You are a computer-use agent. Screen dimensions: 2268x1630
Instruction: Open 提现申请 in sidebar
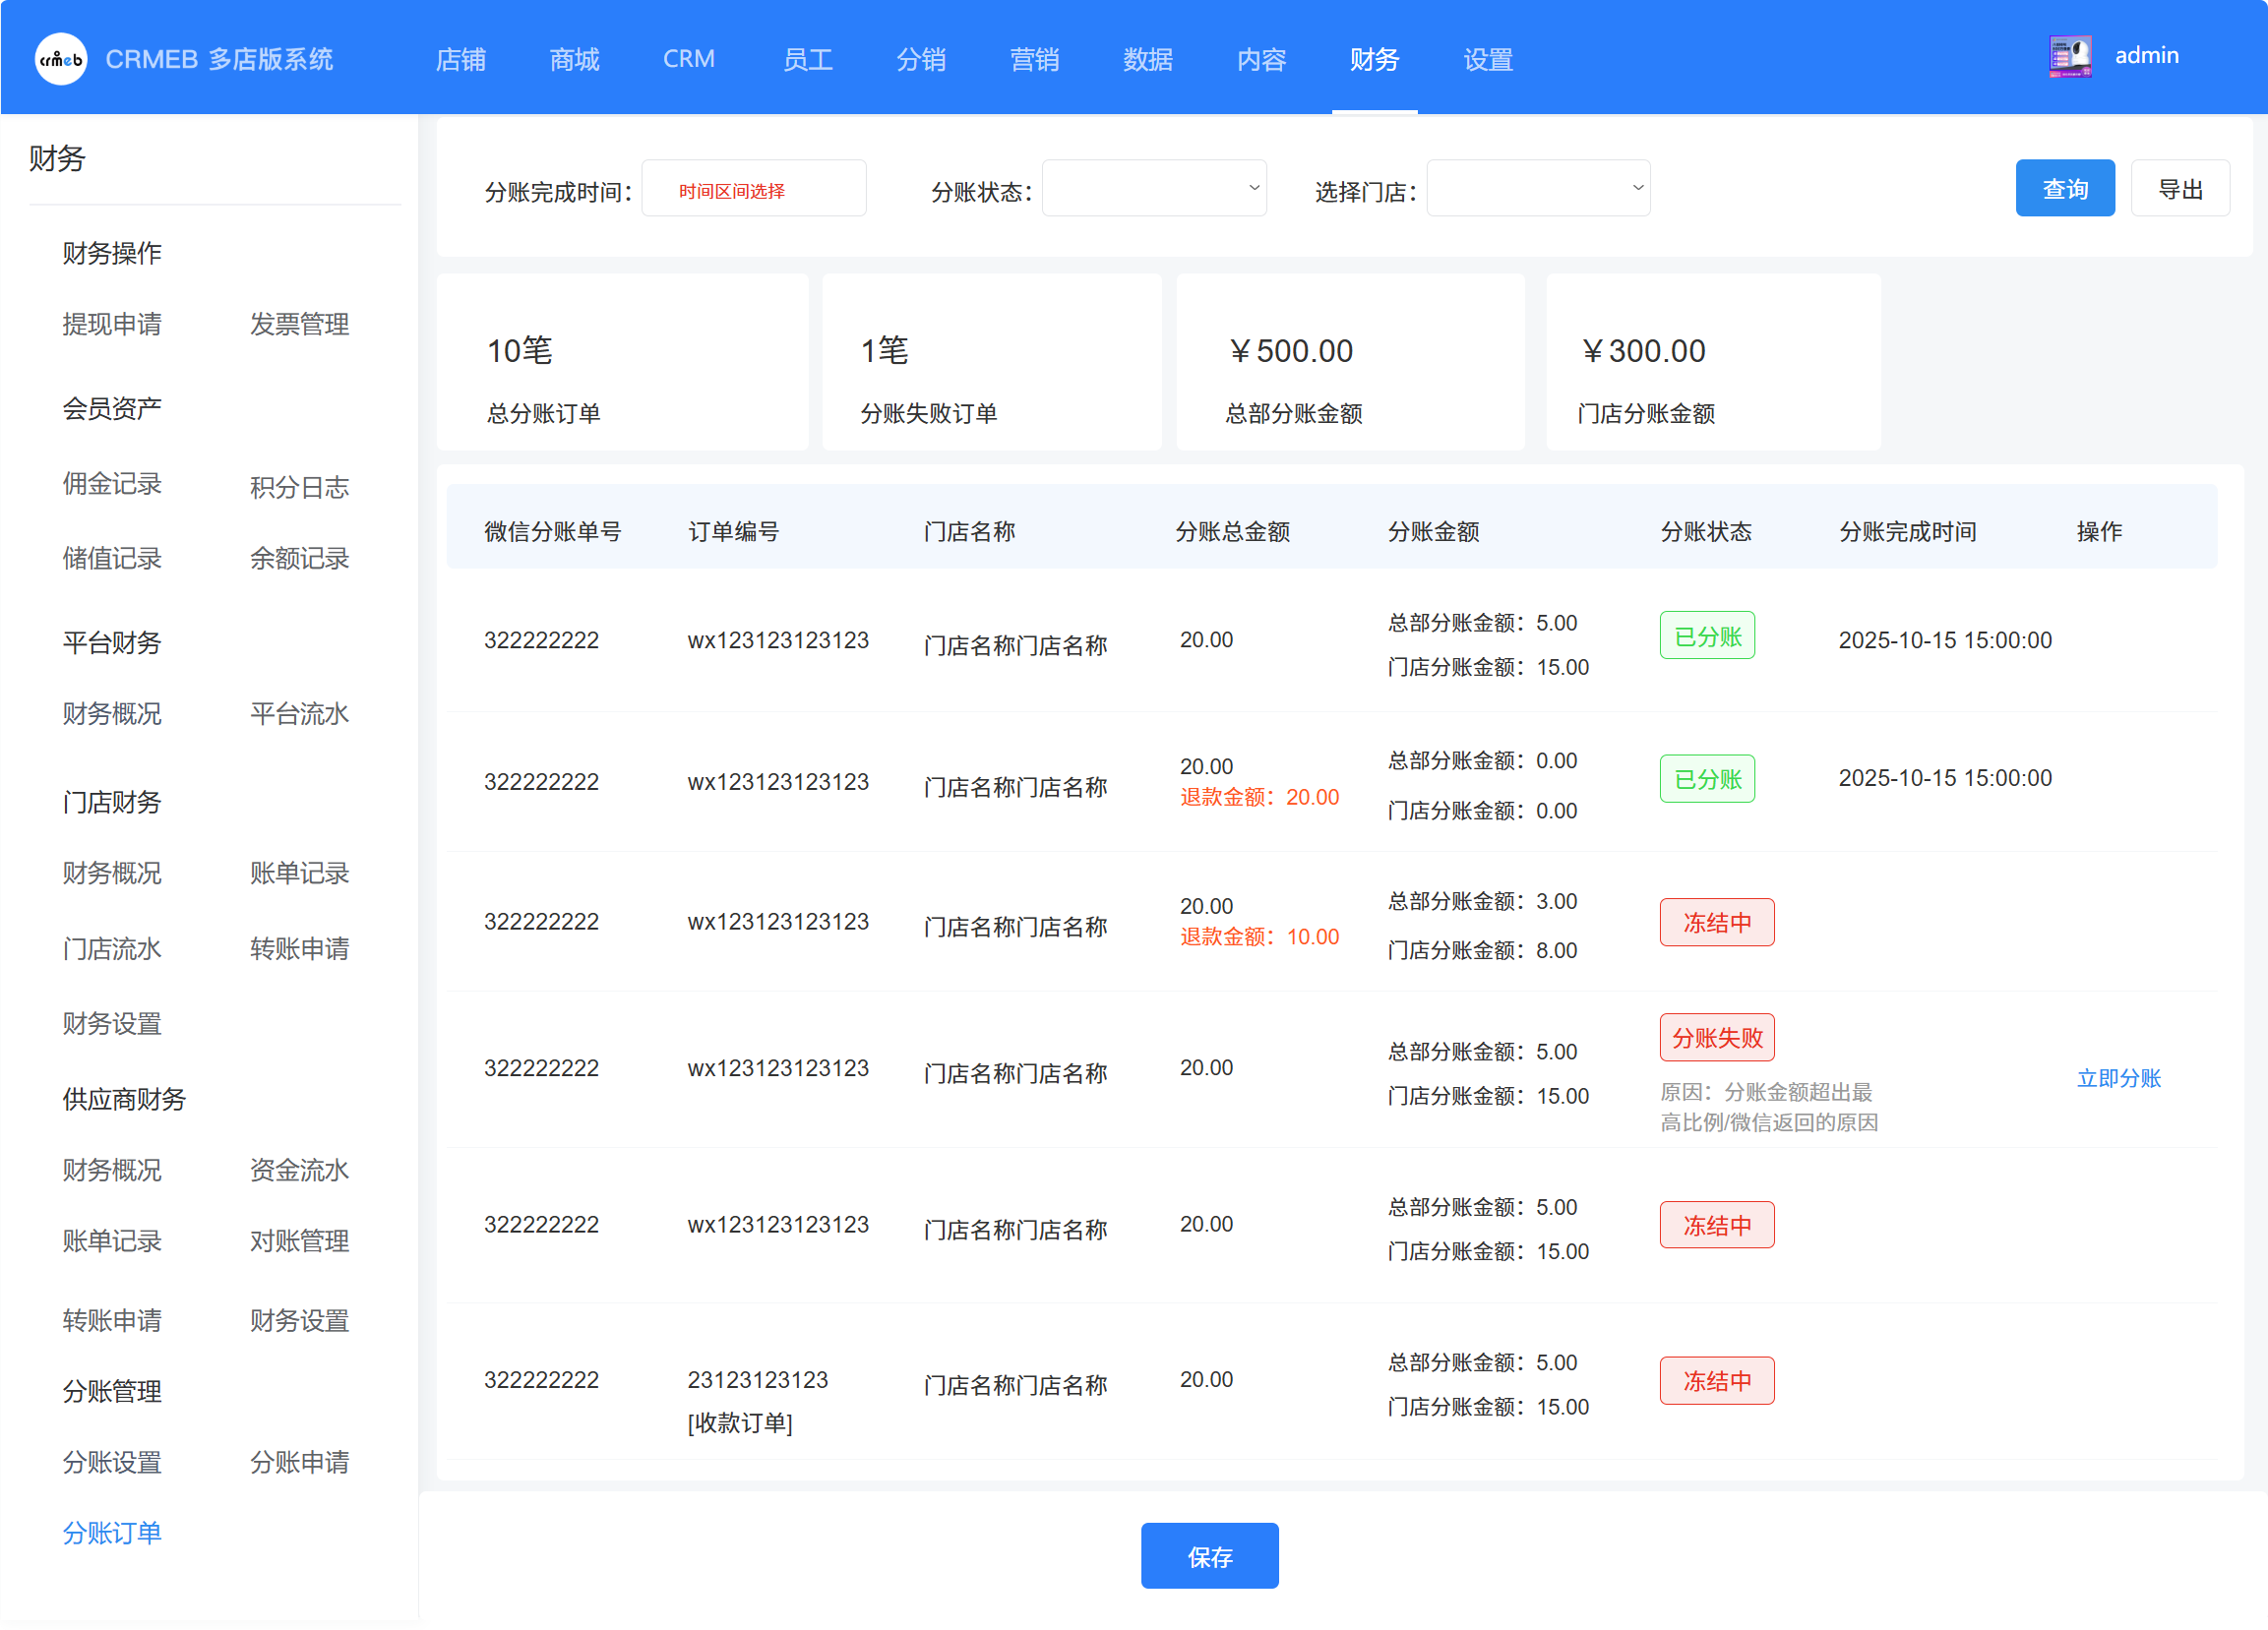[x=112, y=324]
